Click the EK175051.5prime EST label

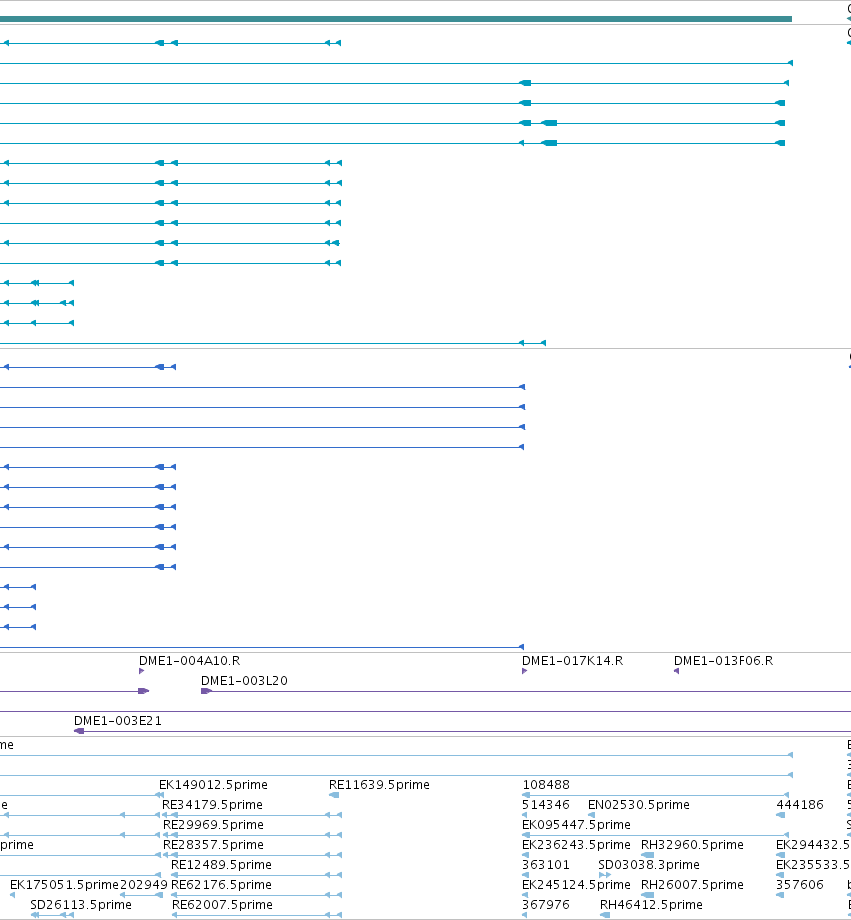(x=65, y=884)
